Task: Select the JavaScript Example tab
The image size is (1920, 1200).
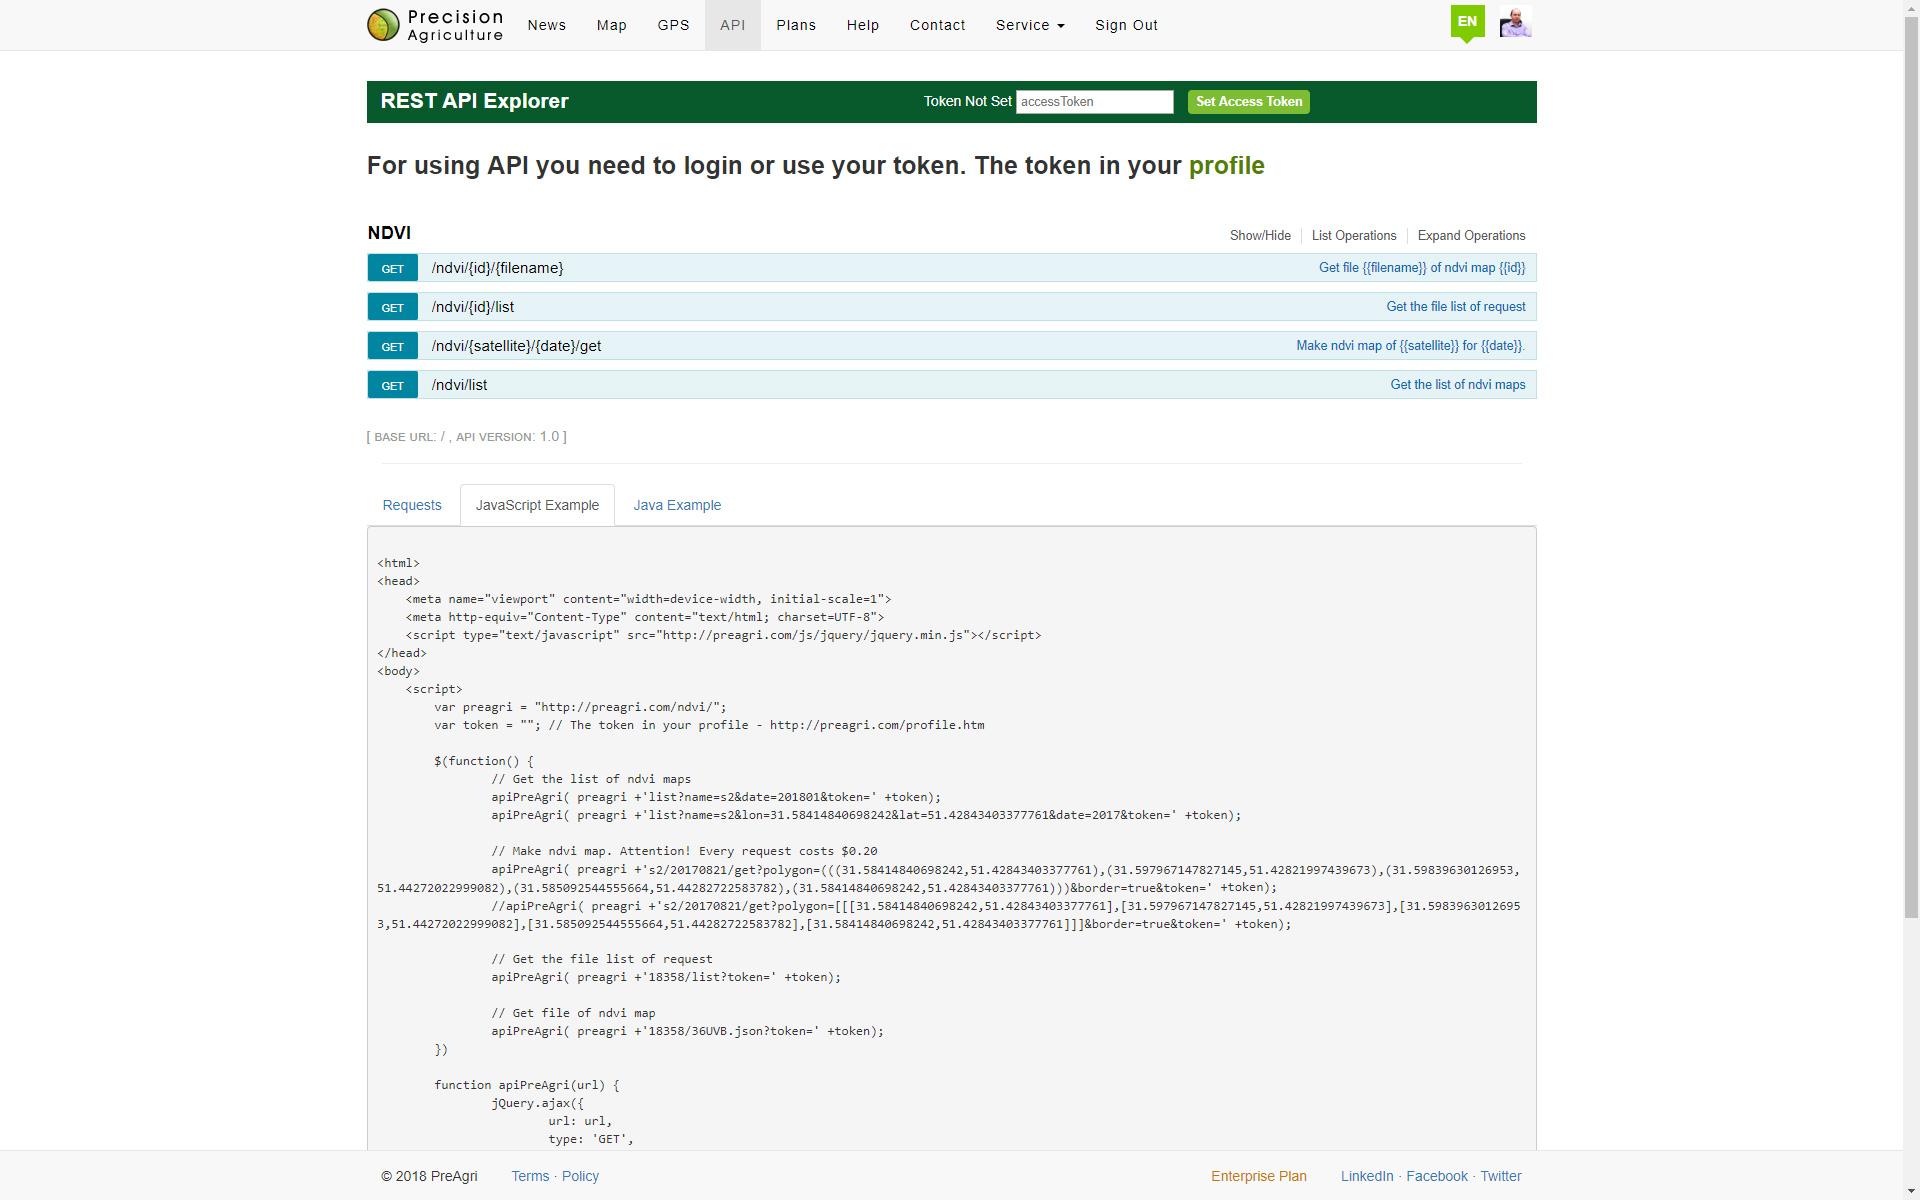Action: click(x=536, y=505)
